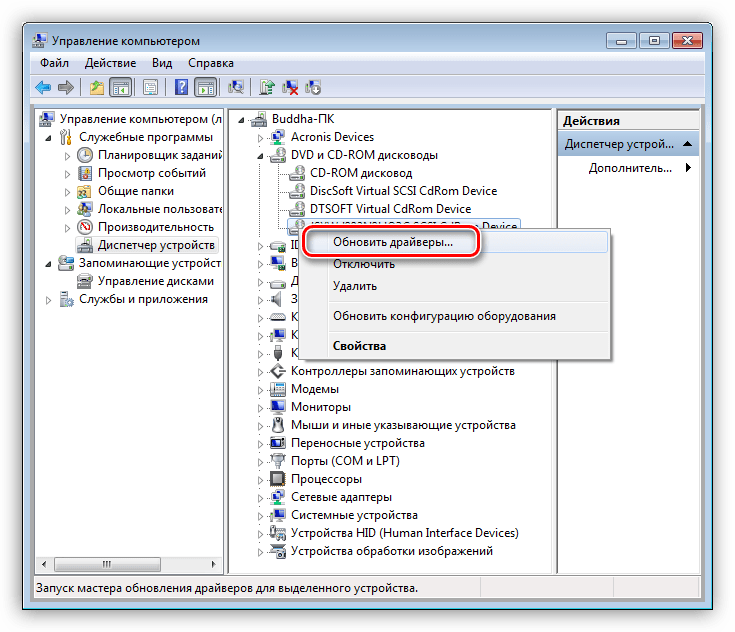Expand the Службы и приложения node
Viewport: 735px width, 632px height.
pos(48,300)
